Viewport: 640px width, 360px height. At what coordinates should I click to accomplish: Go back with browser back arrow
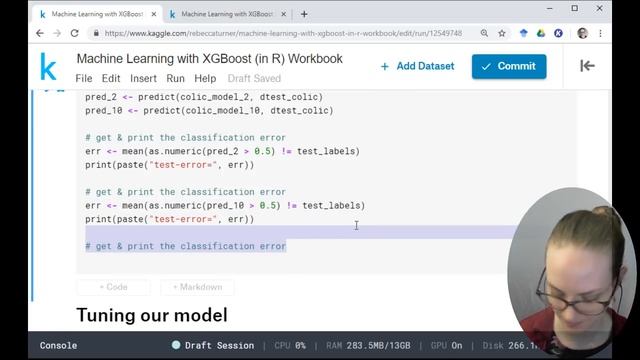(x=40, y=33)
